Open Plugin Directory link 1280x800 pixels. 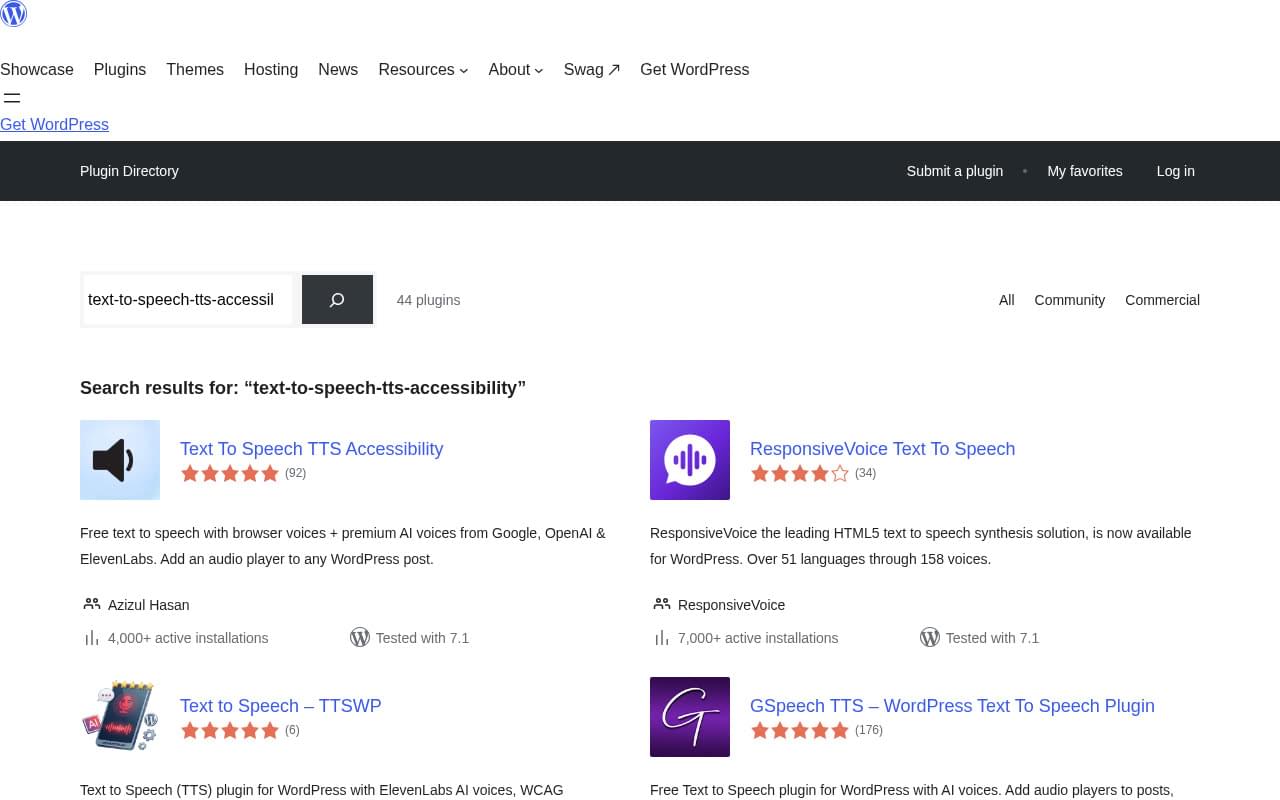[x=129, y=171]
